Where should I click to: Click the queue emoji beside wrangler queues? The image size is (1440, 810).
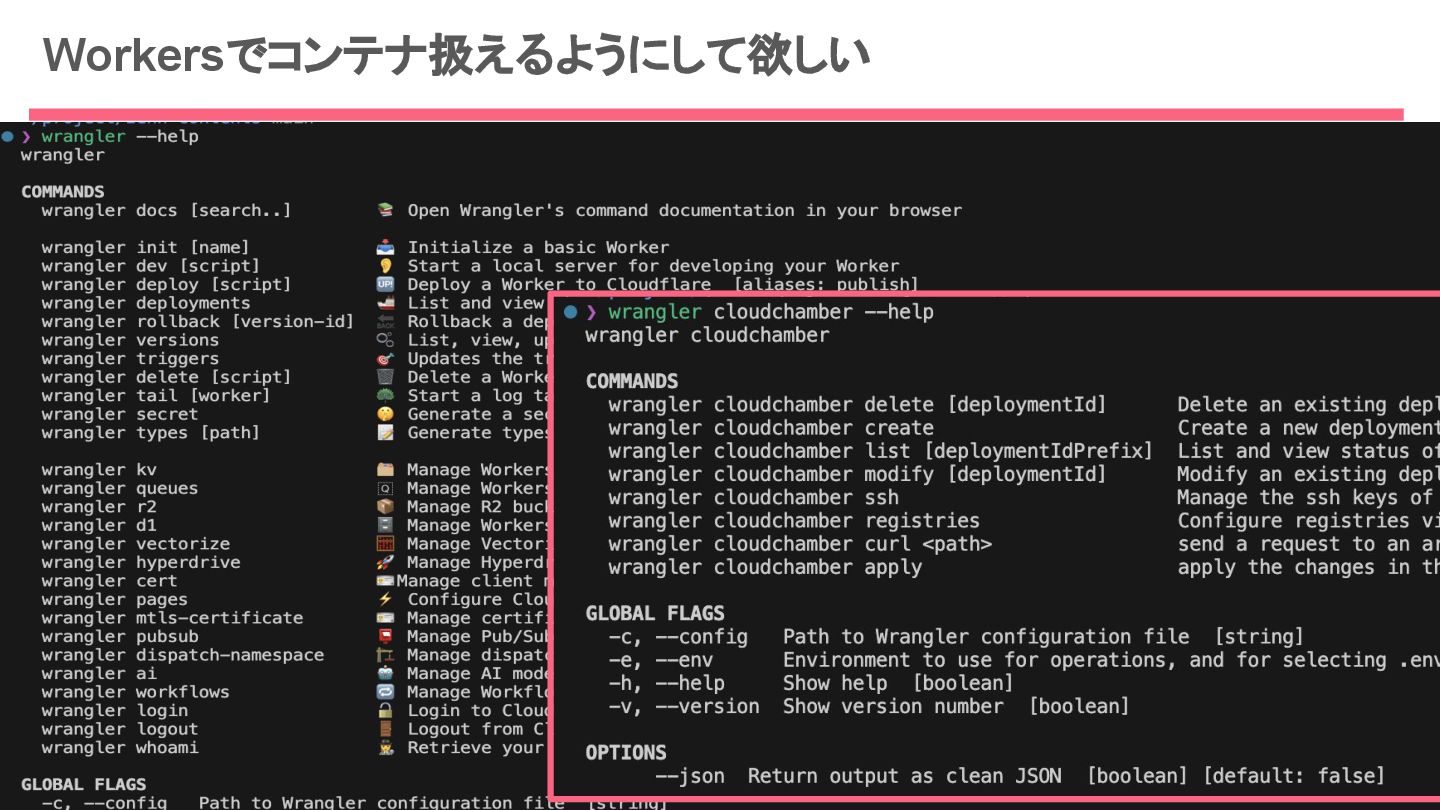coord(385,489)
